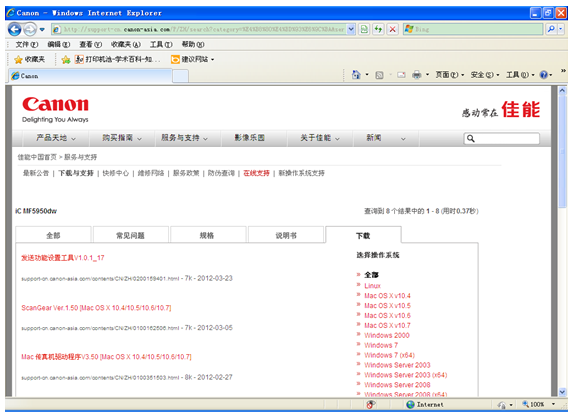
Task: Click the Refresh page icon
Action: pyautogui.click(x=378, y=29)
